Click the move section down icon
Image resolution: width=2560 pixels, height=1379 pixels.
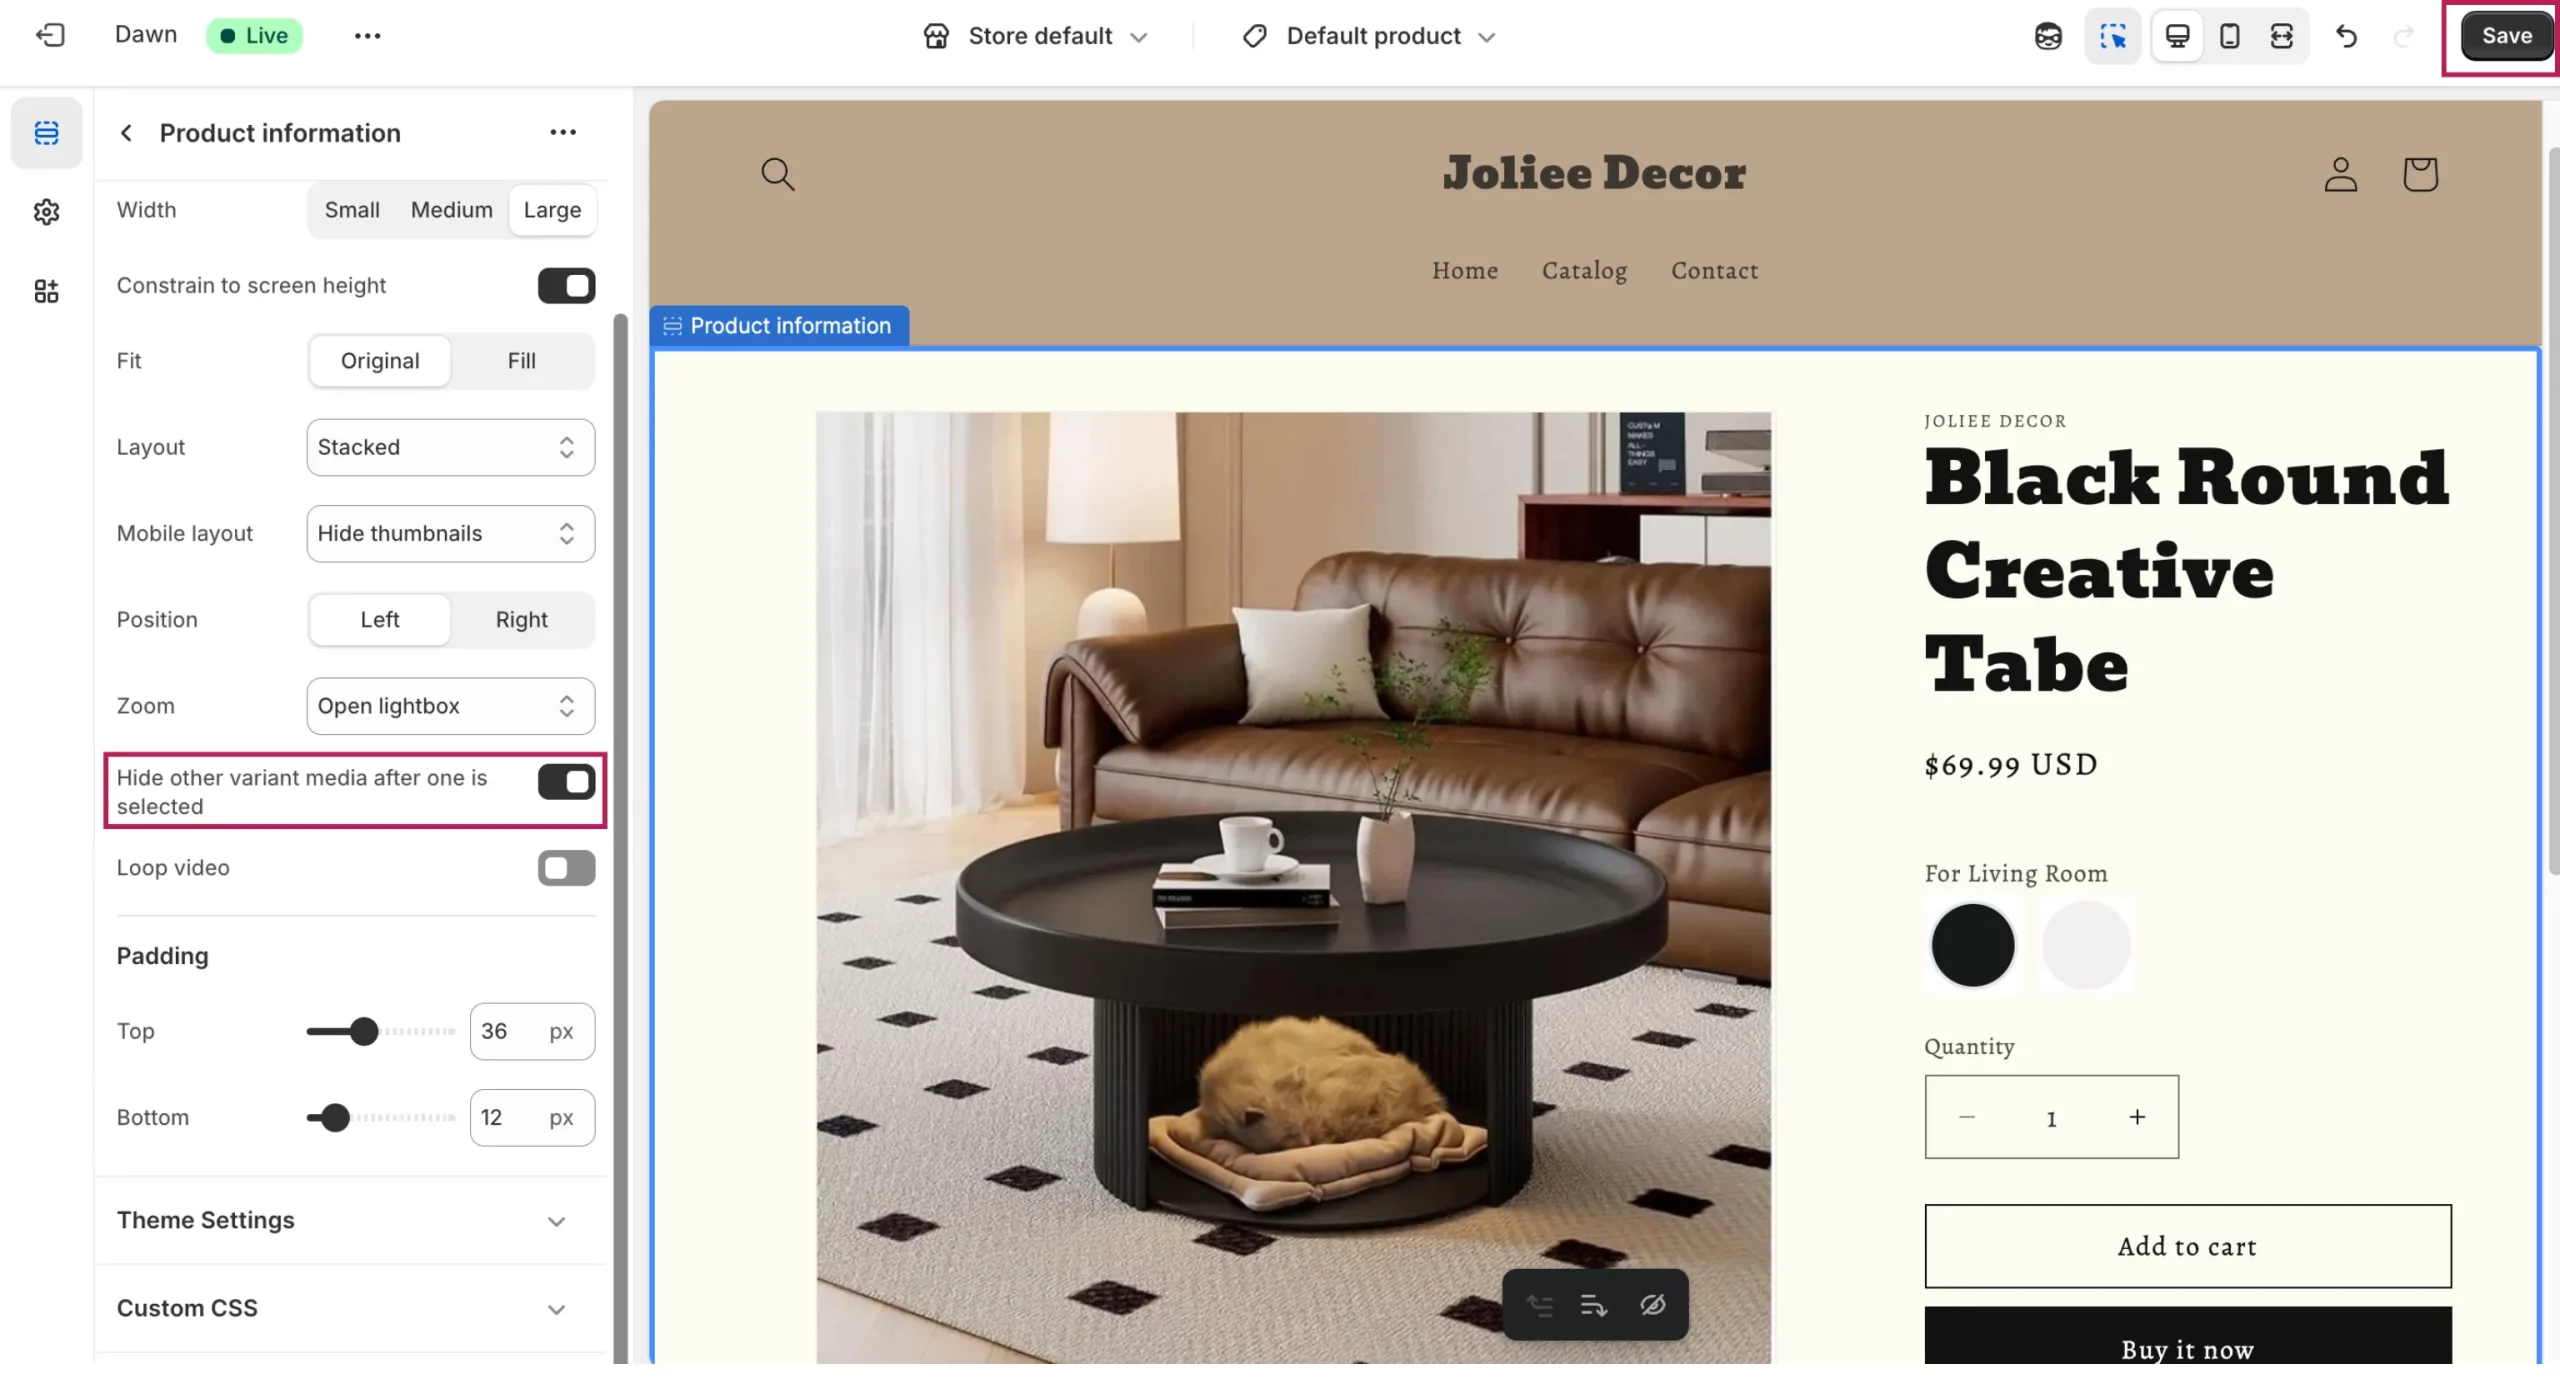coord(1594,1305)
